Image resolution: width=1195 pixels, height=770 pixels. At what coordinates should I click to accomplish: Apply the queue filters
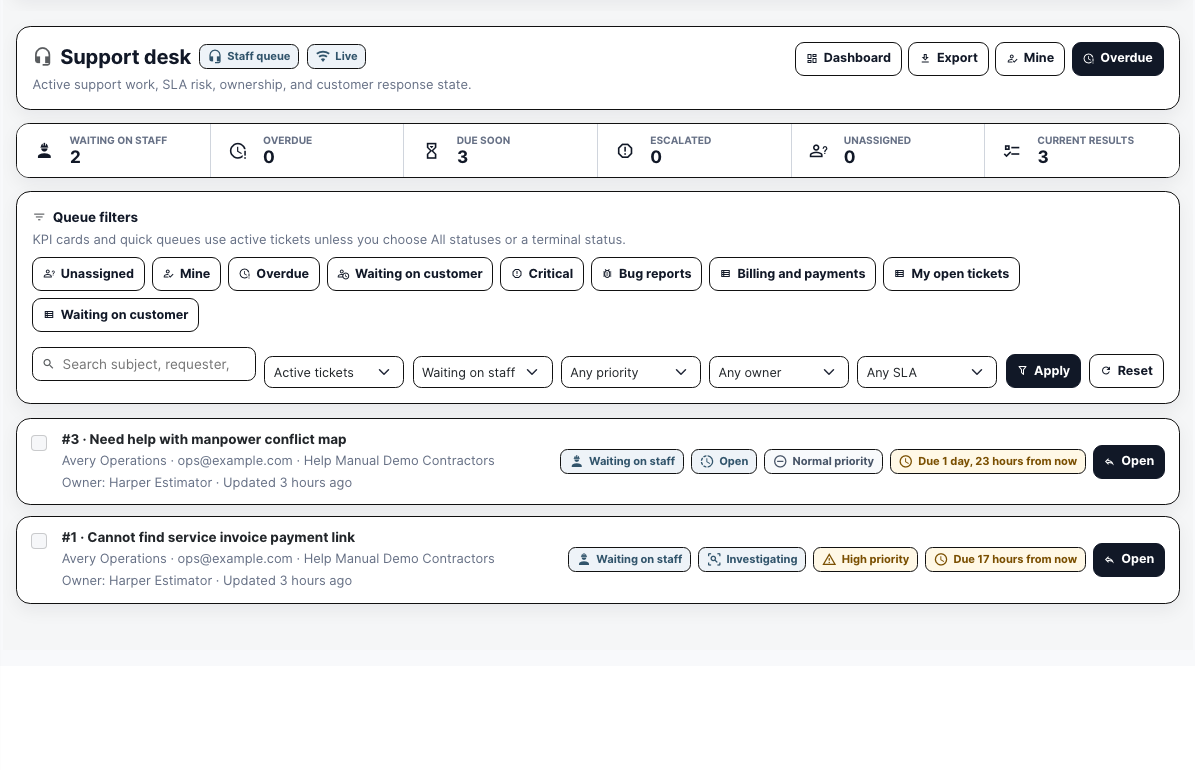point(1043,371)
